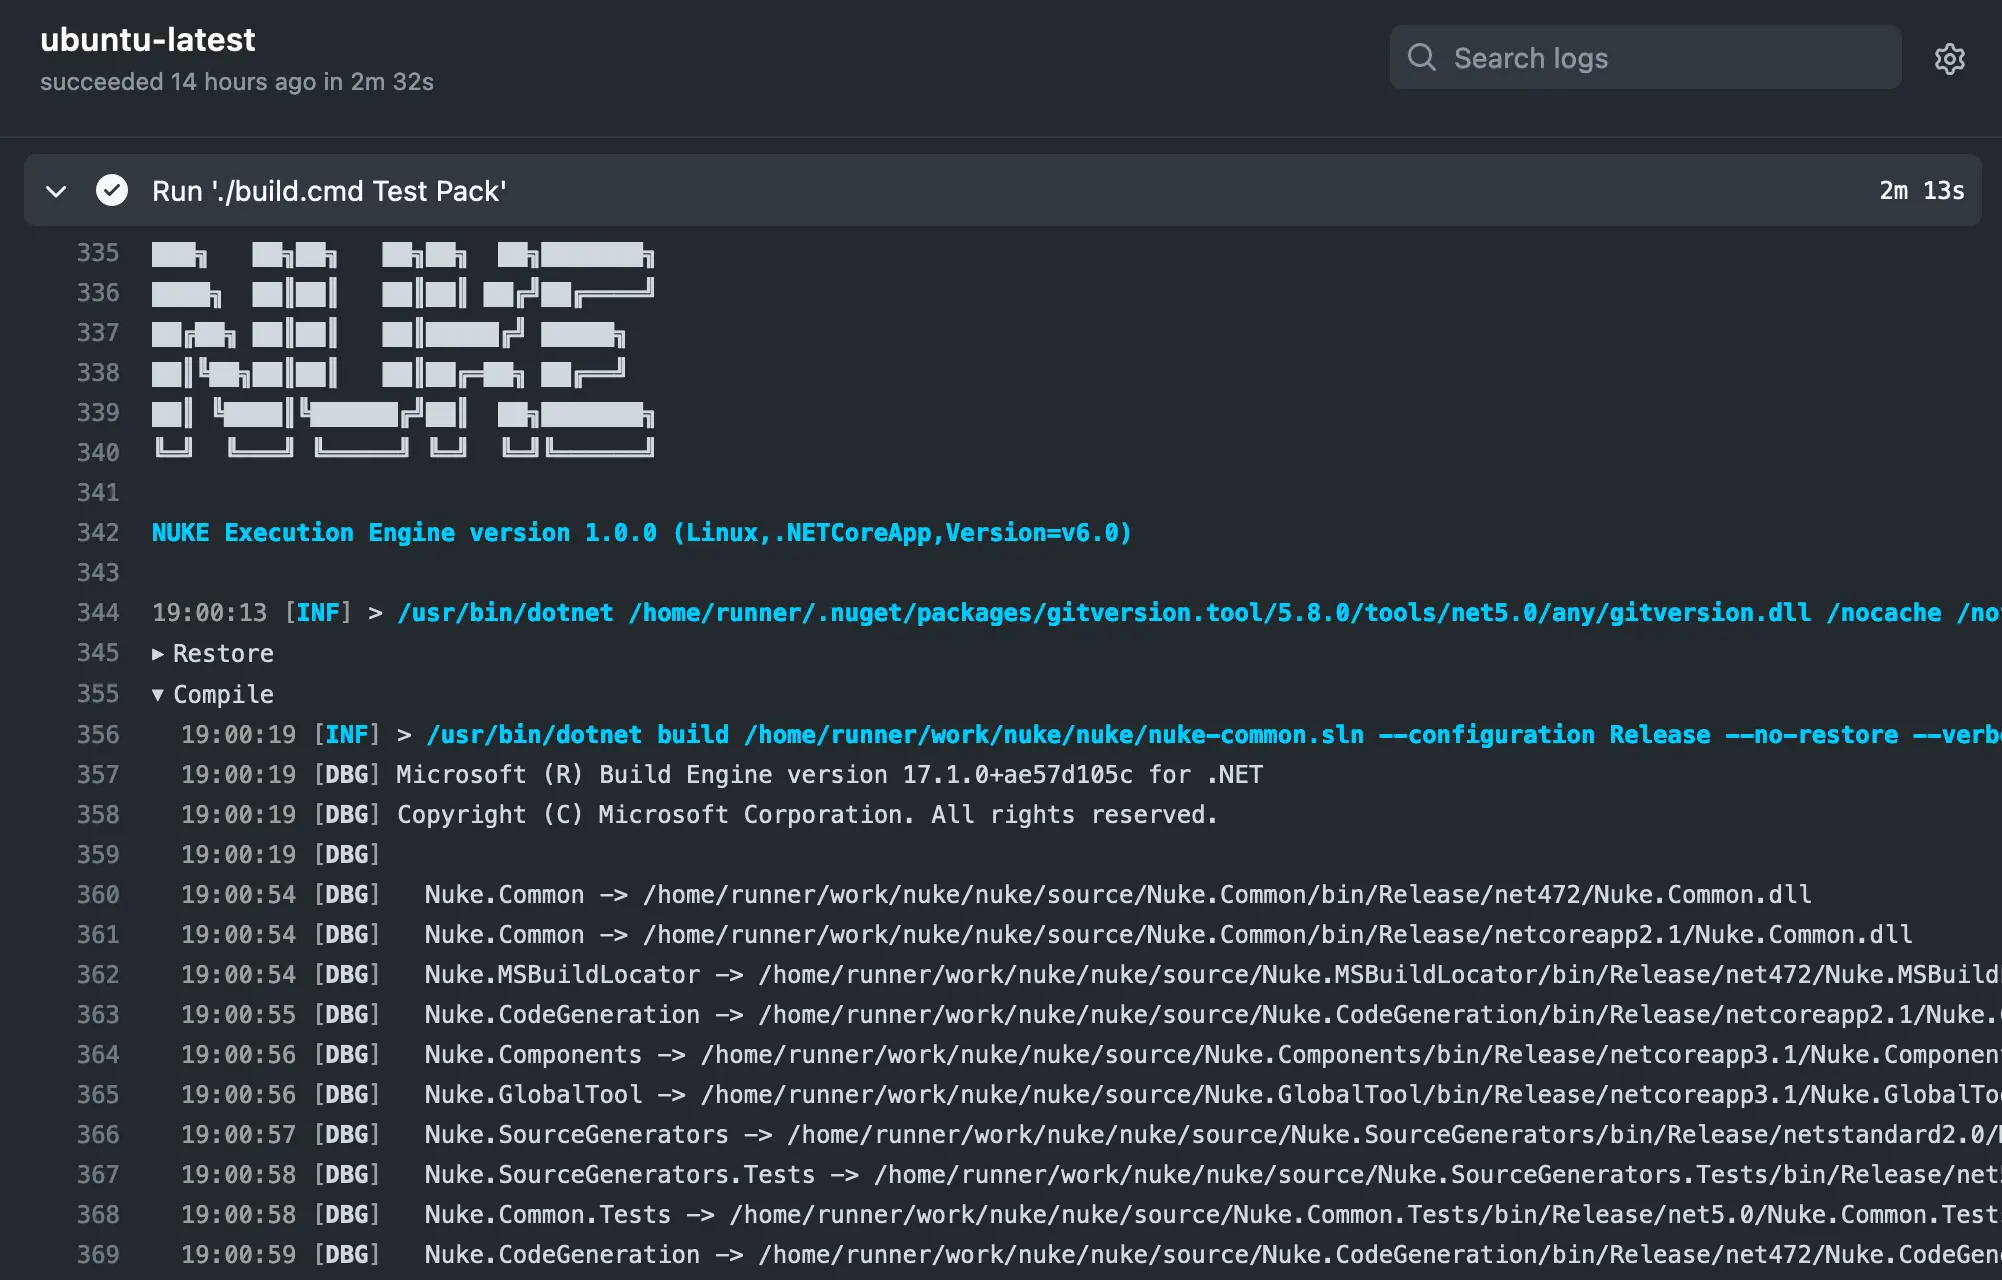Click the green checkmark success icon
The image size is (2002, 1280).
(111, 190)
